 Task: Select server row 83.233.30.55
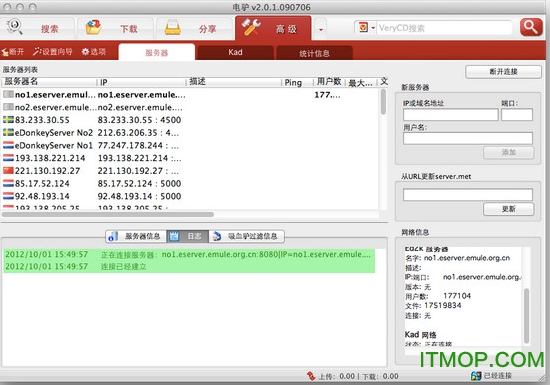click(x=189, y=120)
